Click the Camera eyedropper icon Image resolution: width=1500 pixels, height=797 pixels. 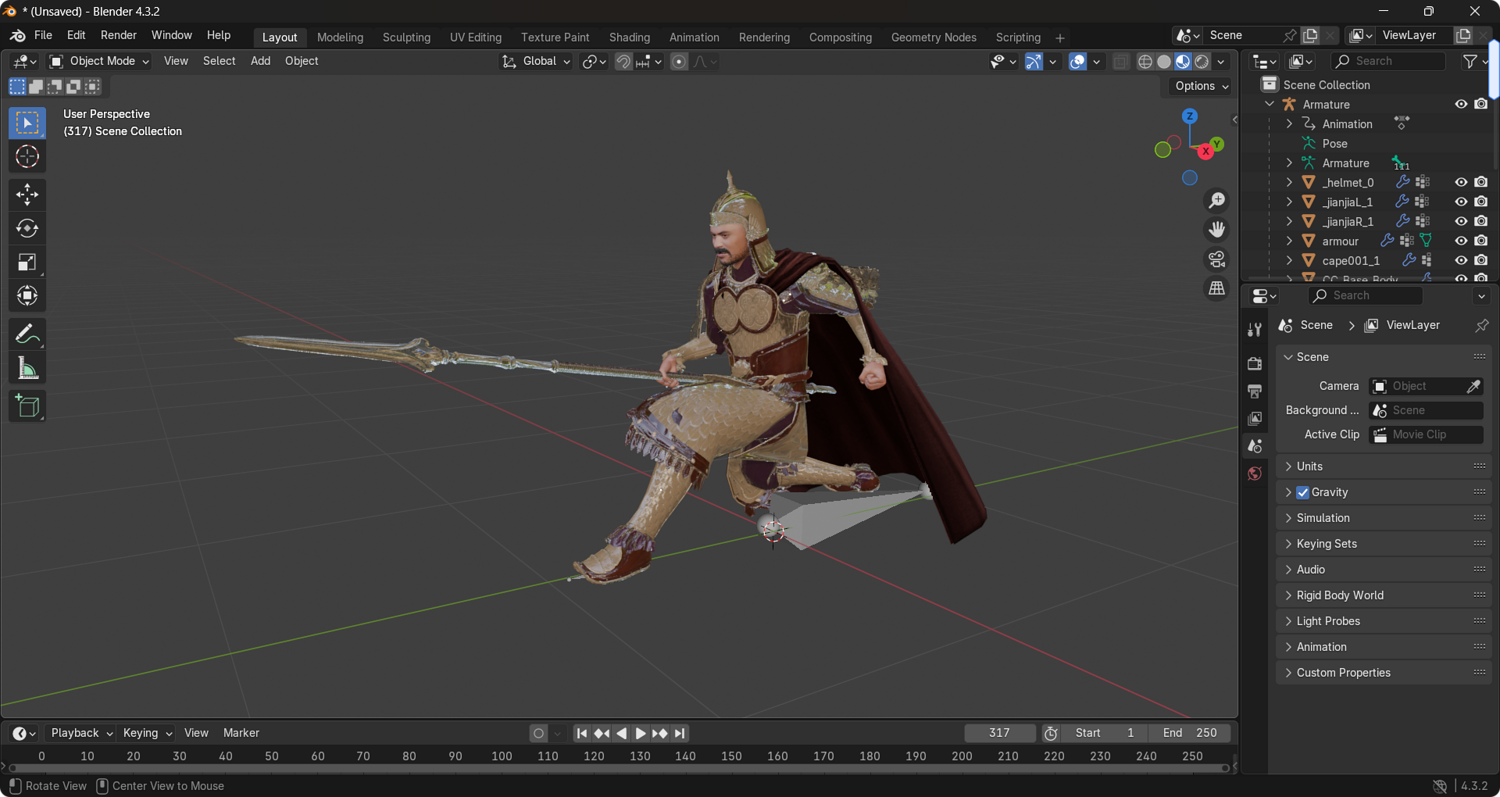(1473, 386)
